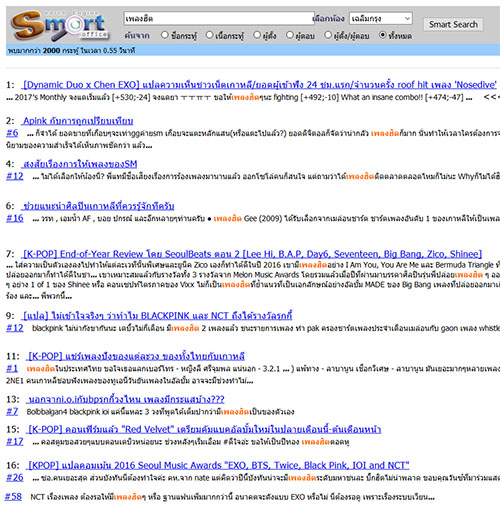
Task: Pick the ผู้ตั้ง/ผู้ตอบ radio option
Action: [328, 35]
